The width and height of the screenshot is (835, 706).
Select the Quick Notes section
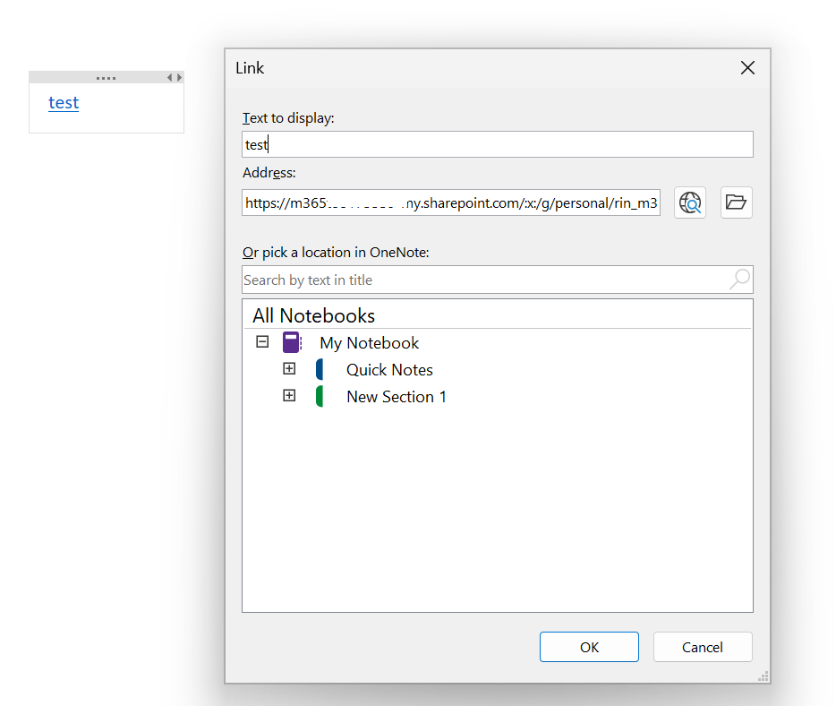click(x=389, y=370)
